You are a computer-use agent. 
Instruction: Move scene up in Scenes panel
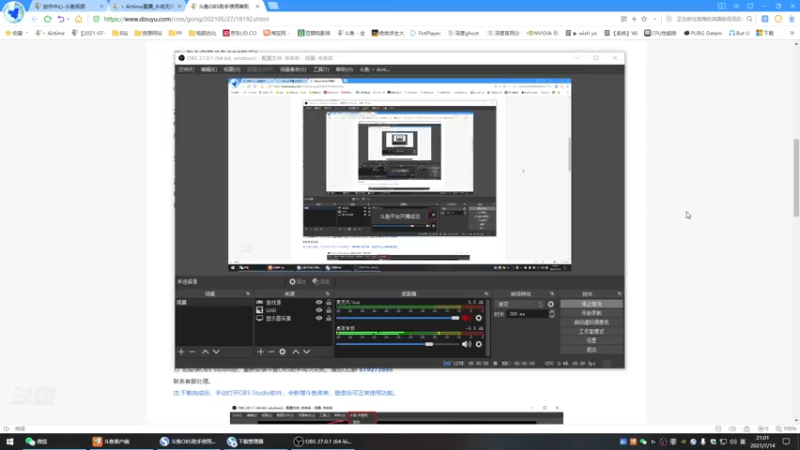tap(205, 352)
